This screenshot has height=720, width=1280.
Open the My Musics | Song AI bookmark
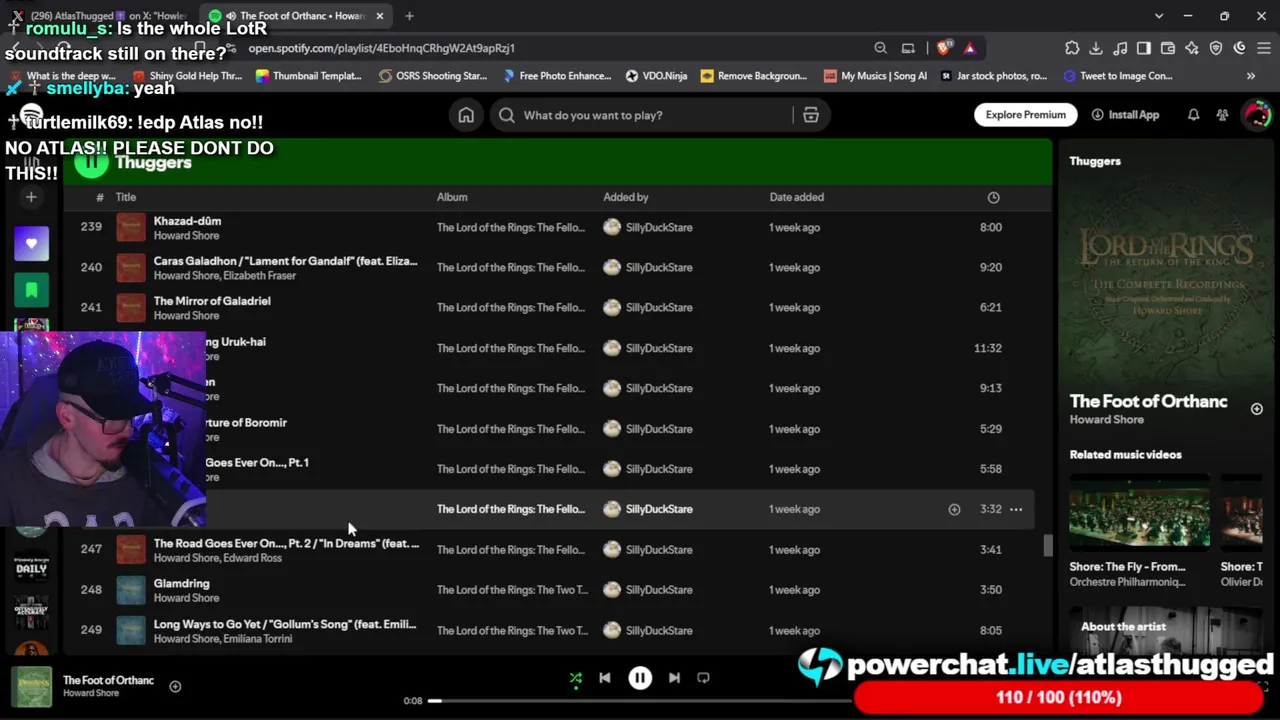[x=875, y=76]
